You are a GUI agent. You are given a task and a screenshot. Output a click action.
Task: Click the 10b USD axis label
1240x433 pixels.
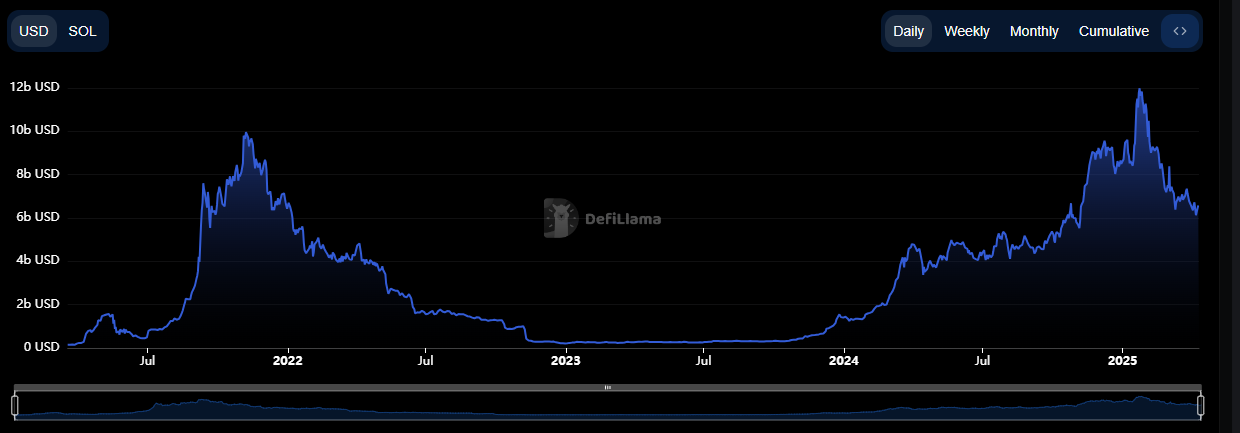pos(35,130)
